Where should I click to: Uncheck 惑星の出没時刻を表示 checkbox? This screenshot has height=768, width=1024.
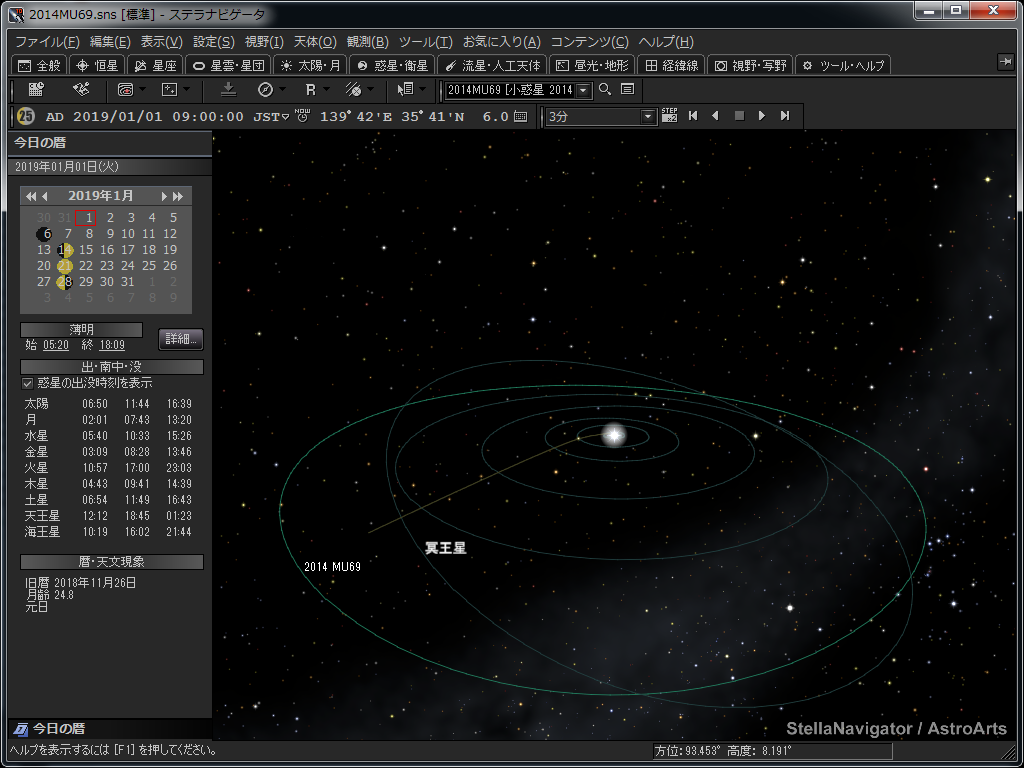click(28, 383)
